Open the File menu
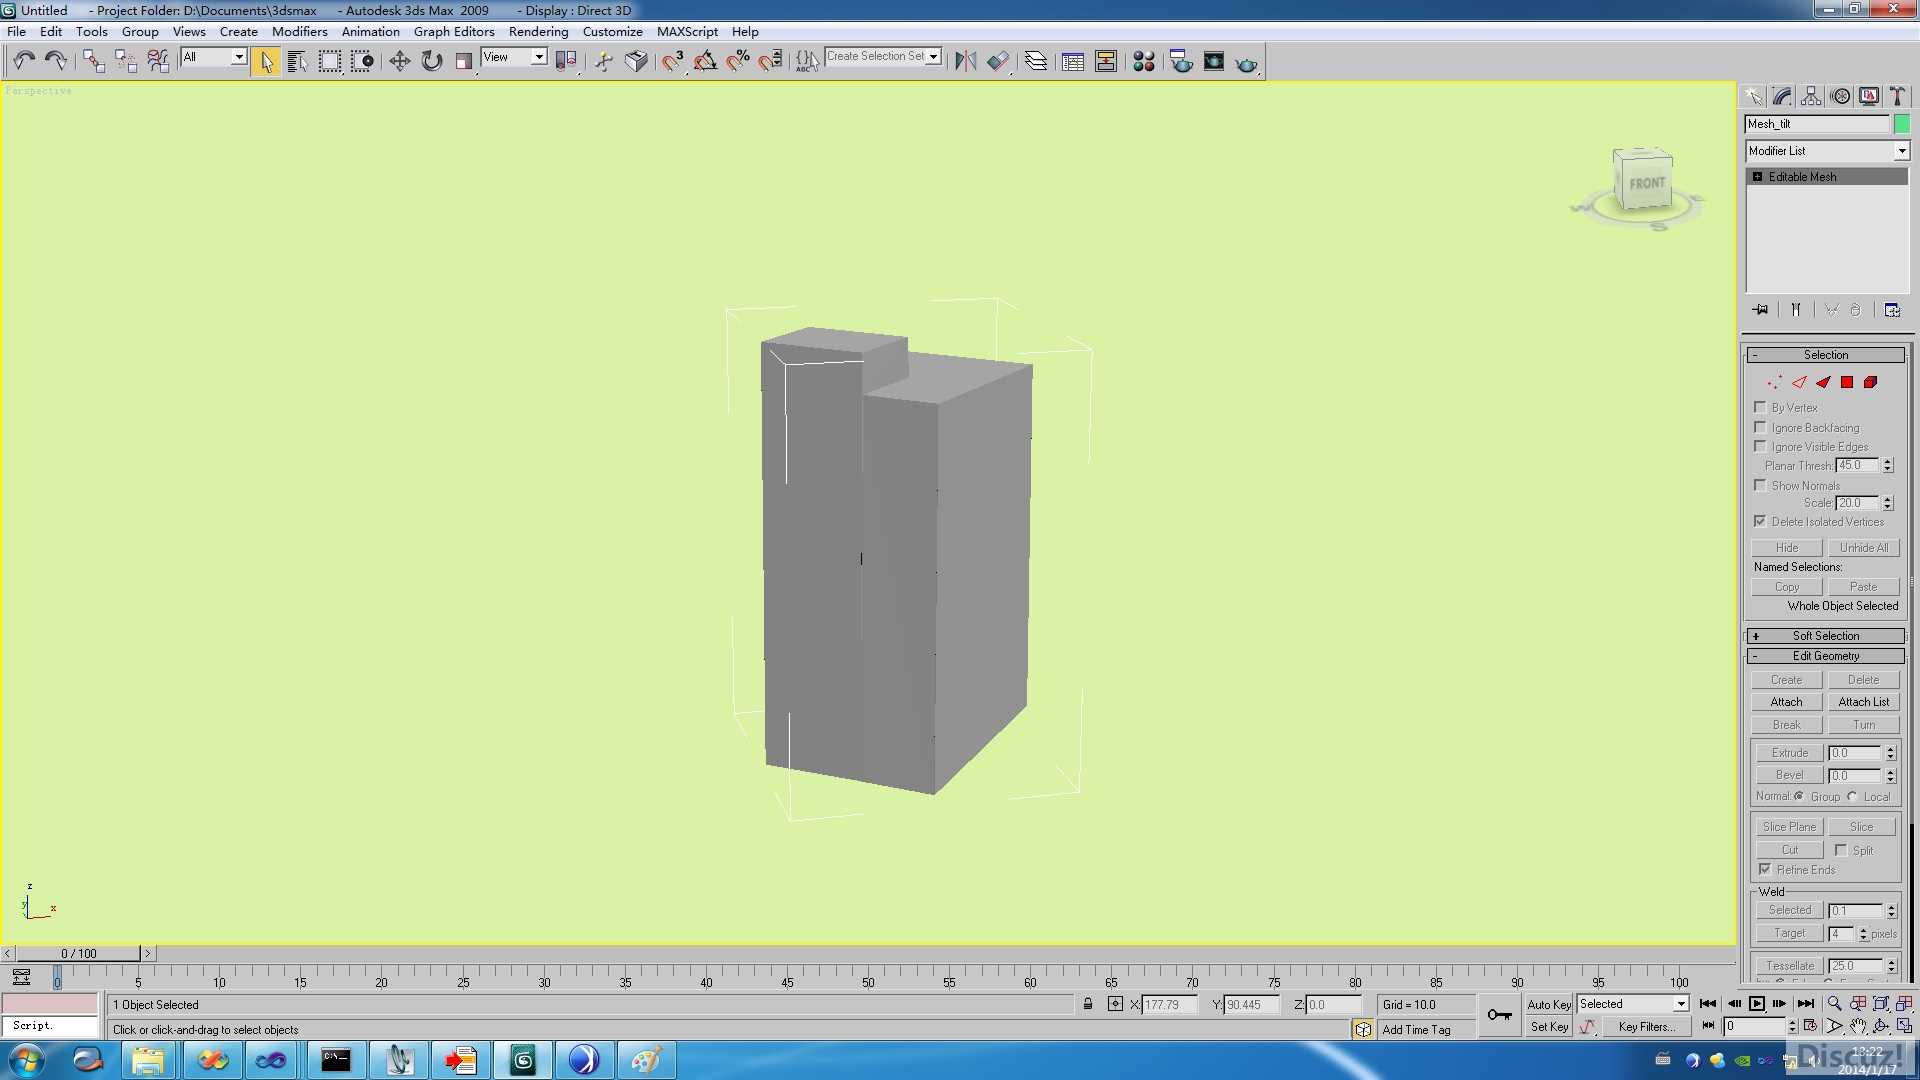The height and width of the screenshot is (1080, 1920). (17, 32)
